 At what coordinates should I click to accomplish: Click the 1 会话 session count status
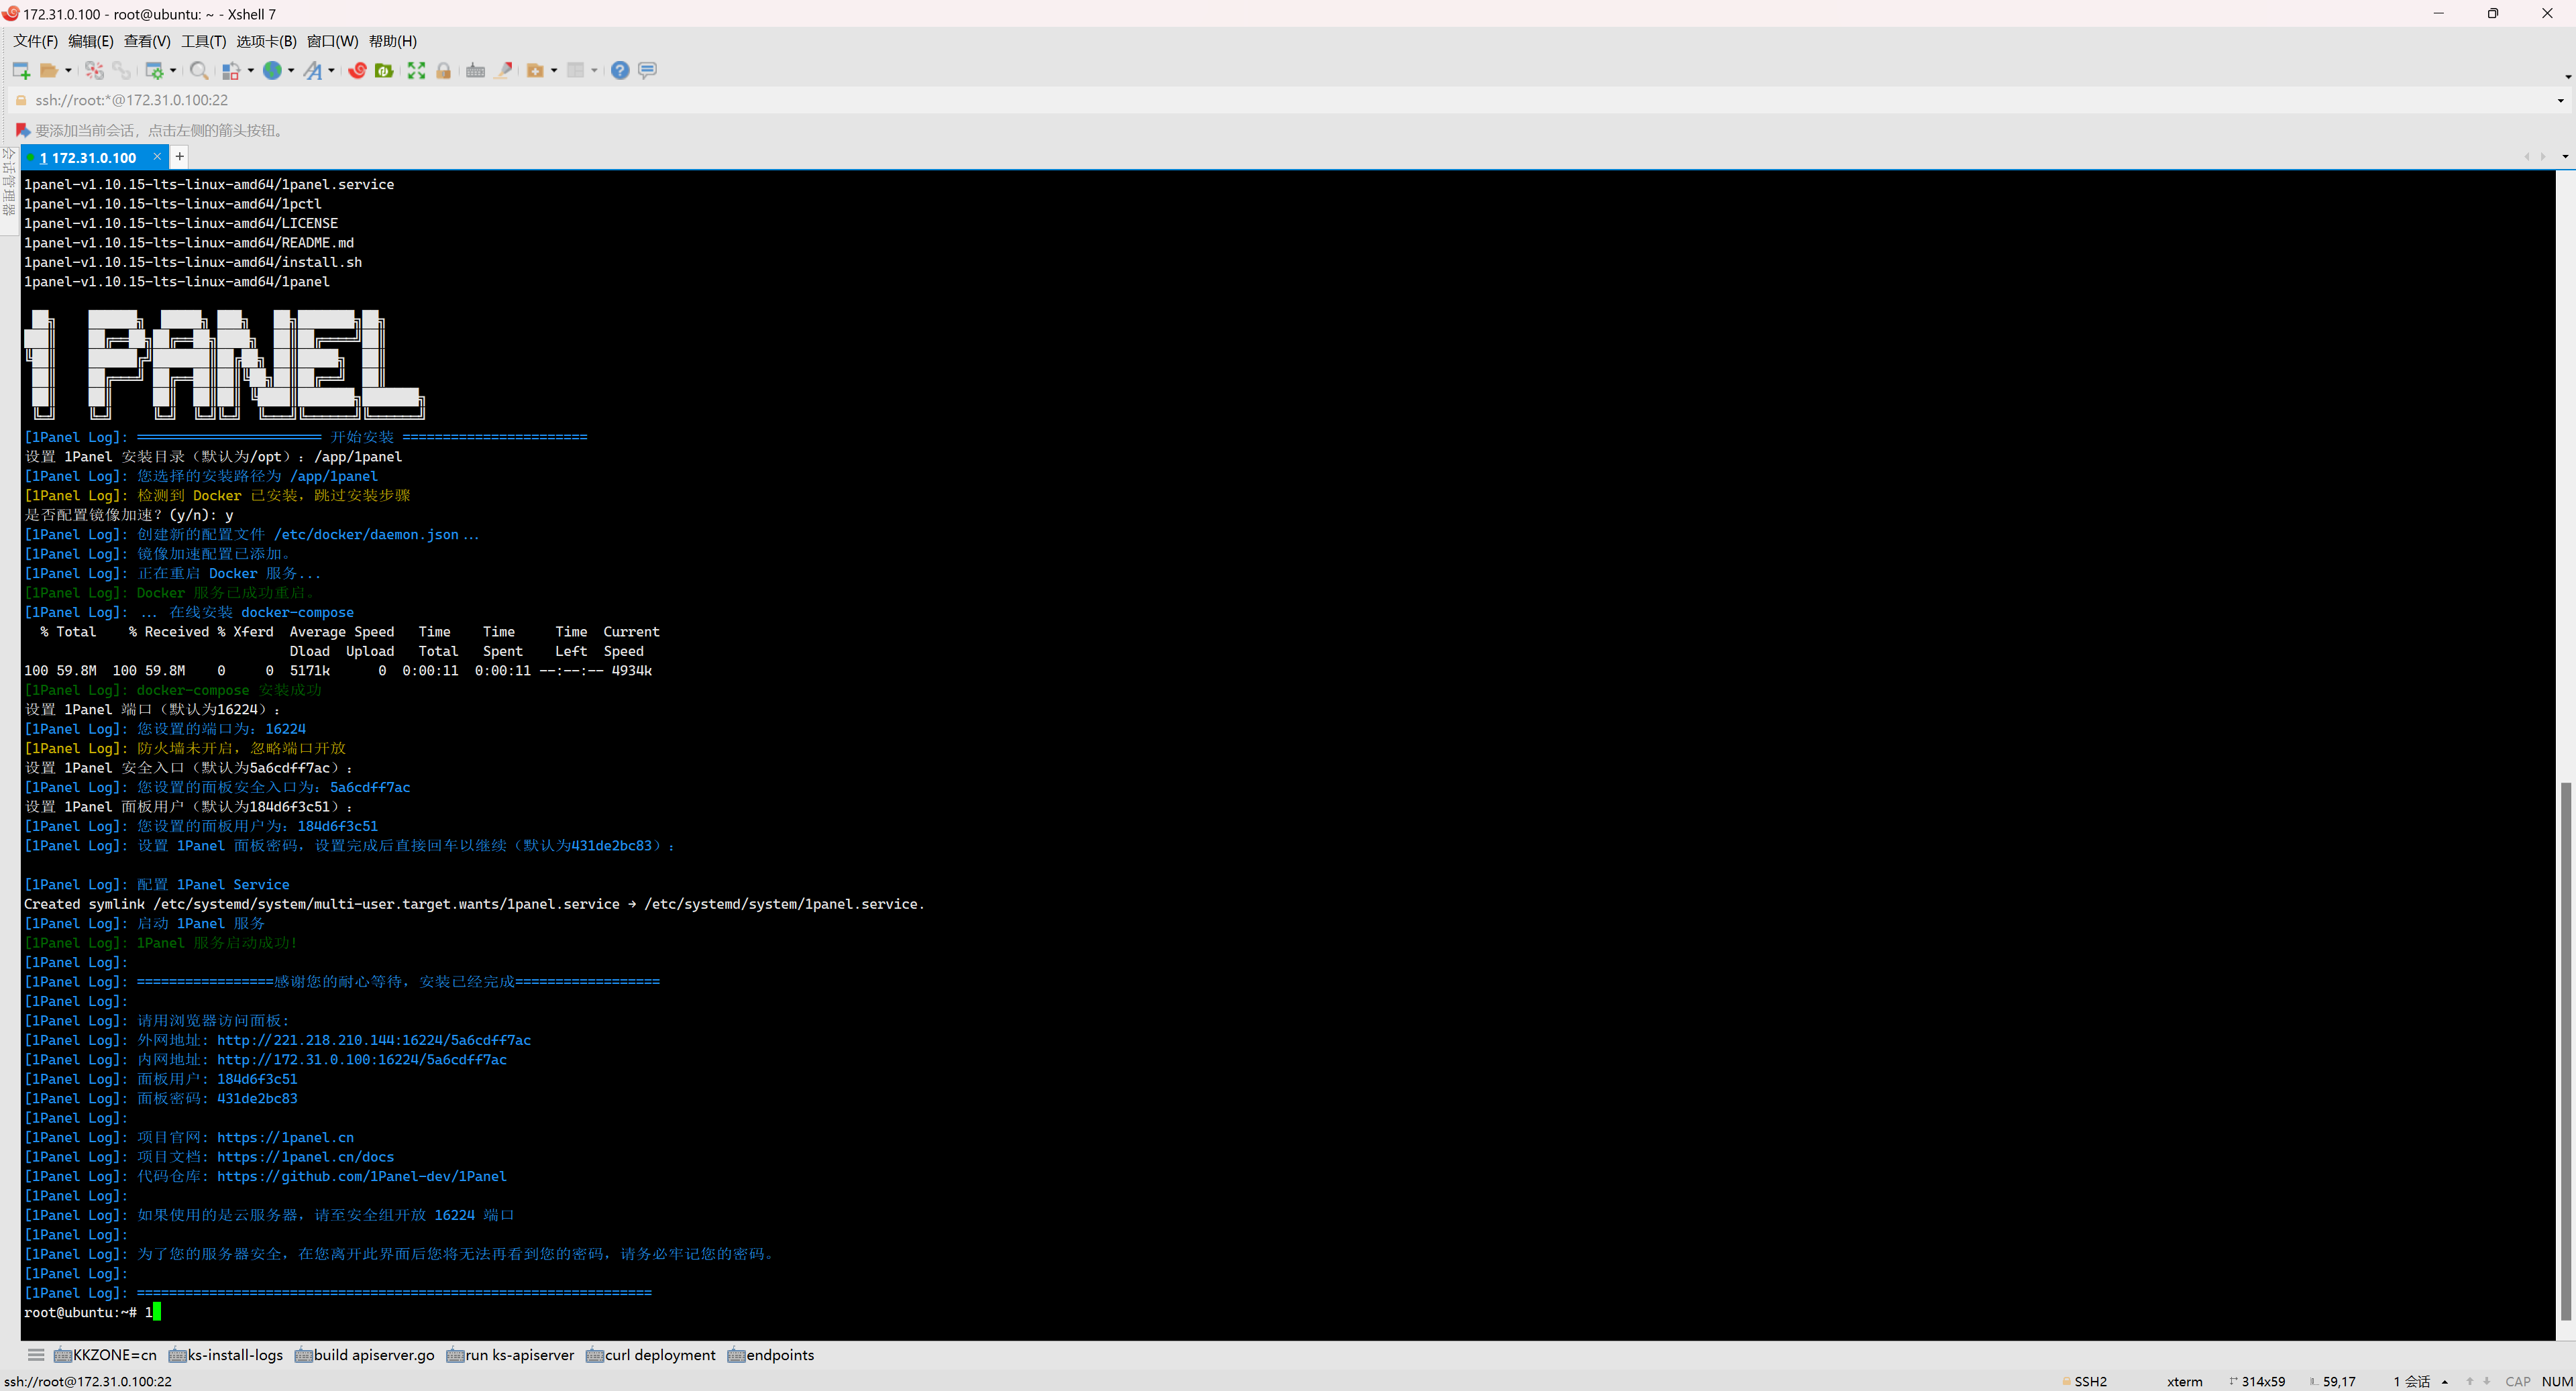pos(2412,1381)
